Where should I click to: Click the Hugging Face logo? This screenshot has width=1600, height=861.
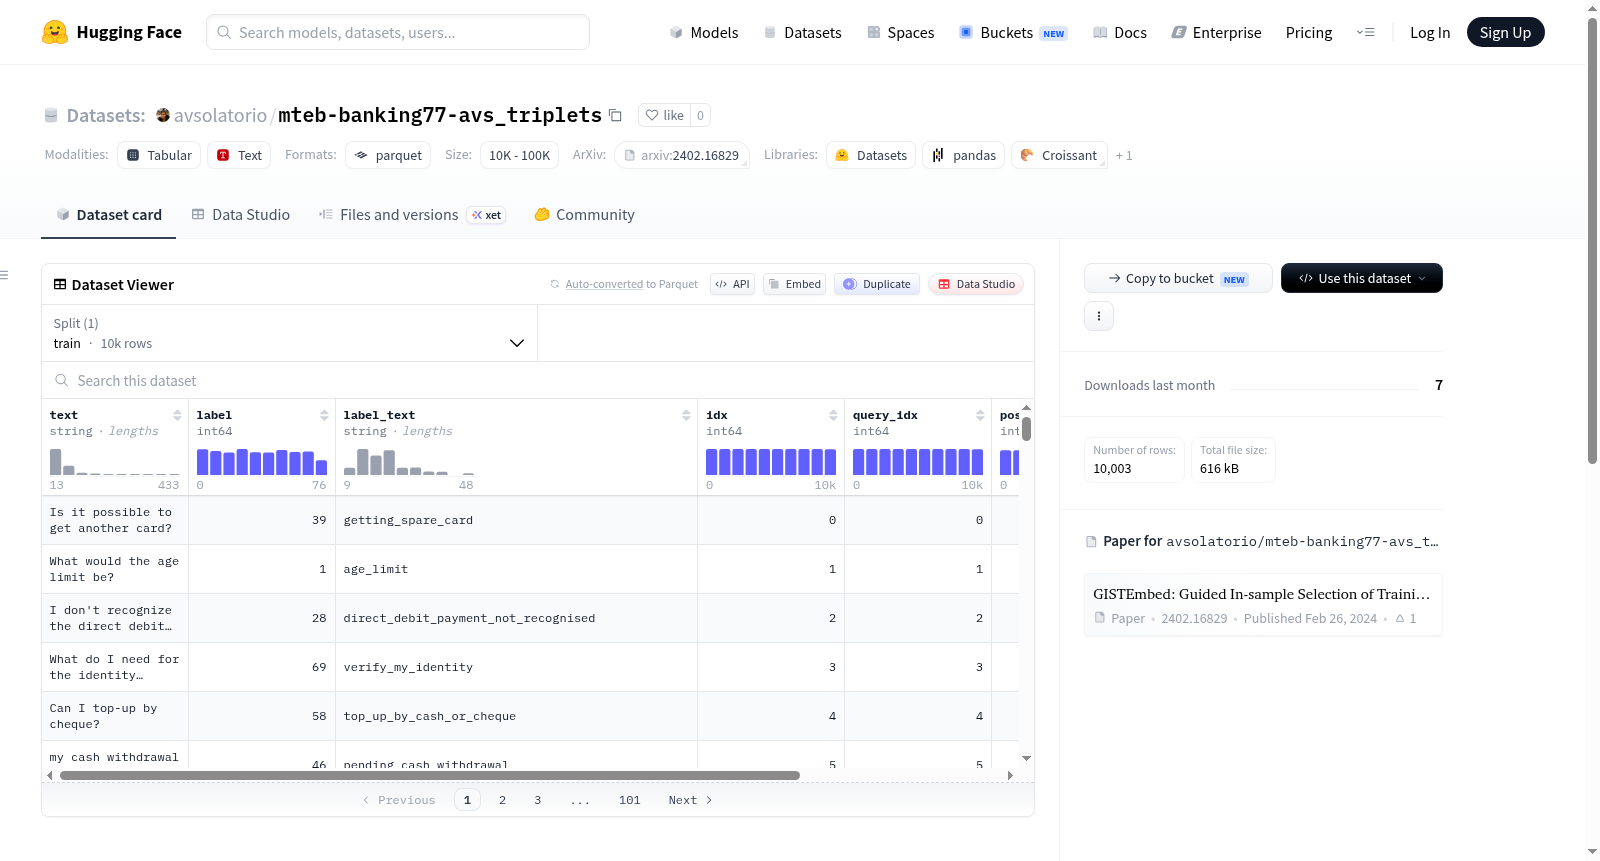pos(55,32)
